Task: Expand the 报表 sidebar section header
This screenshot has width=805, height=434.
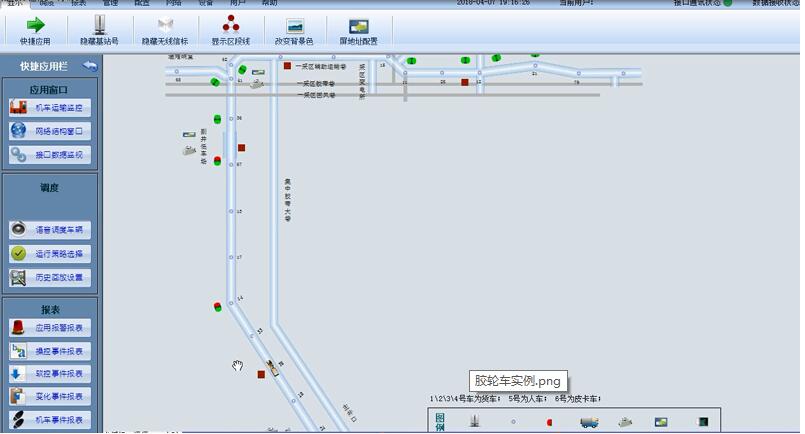Action: coord(50,309)
